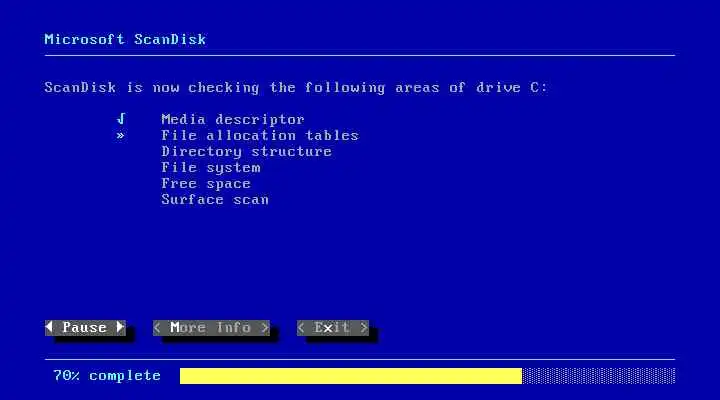Select the Exit button
Viewport: 720px width, 400px height.
[333, 328]
